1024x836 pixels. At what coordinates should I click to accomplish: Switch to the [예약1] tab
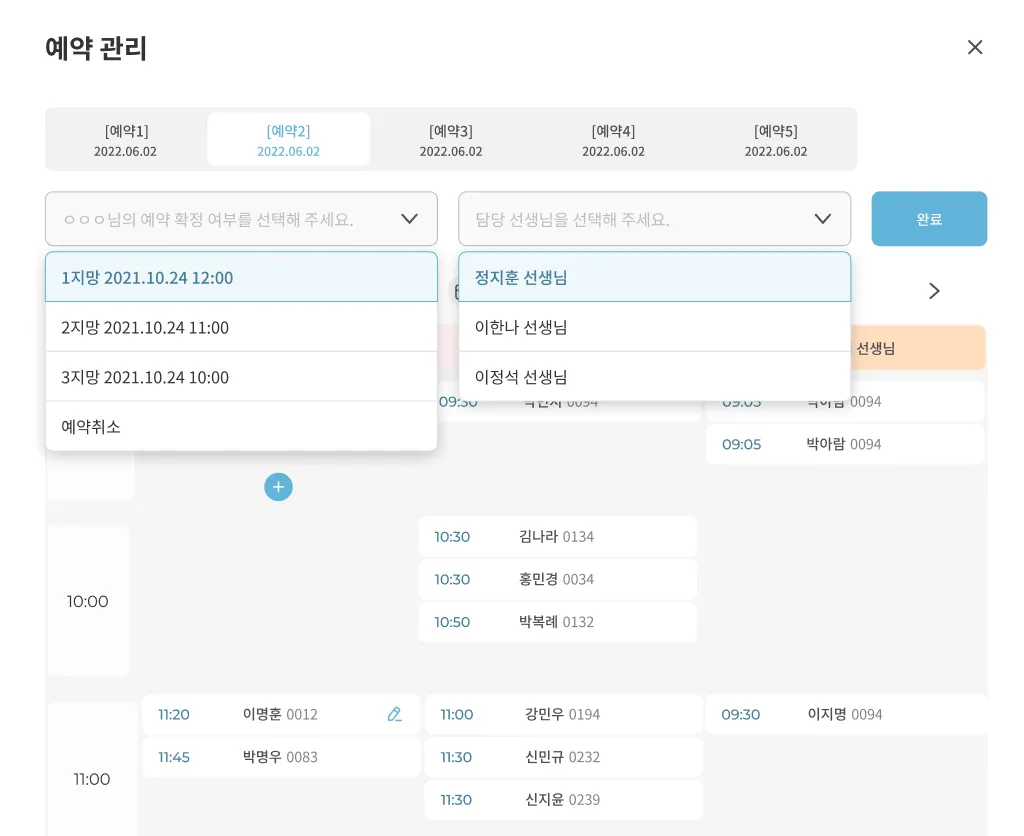126,140
